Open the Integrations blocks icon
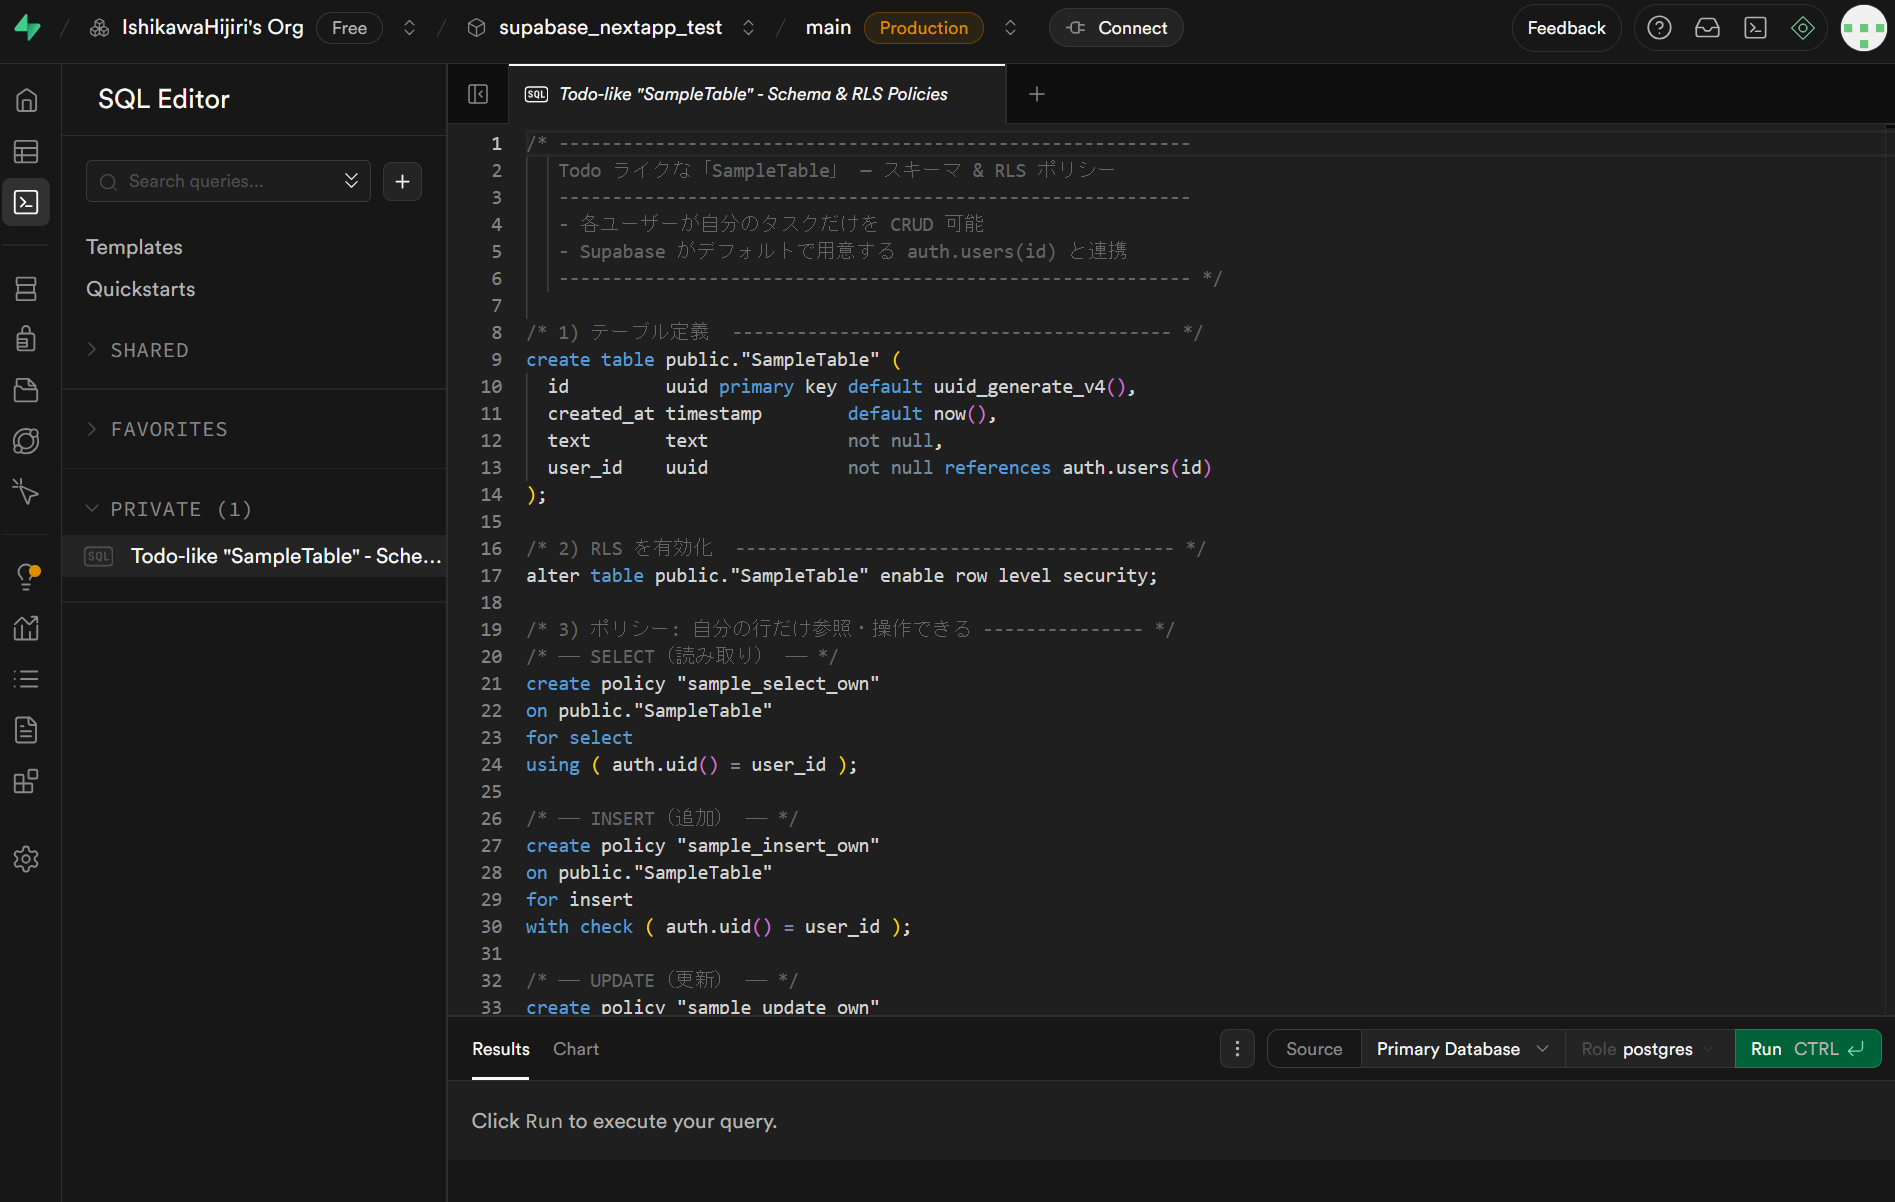Screen dimensions: 1895x1202 (x=27, y=781)
